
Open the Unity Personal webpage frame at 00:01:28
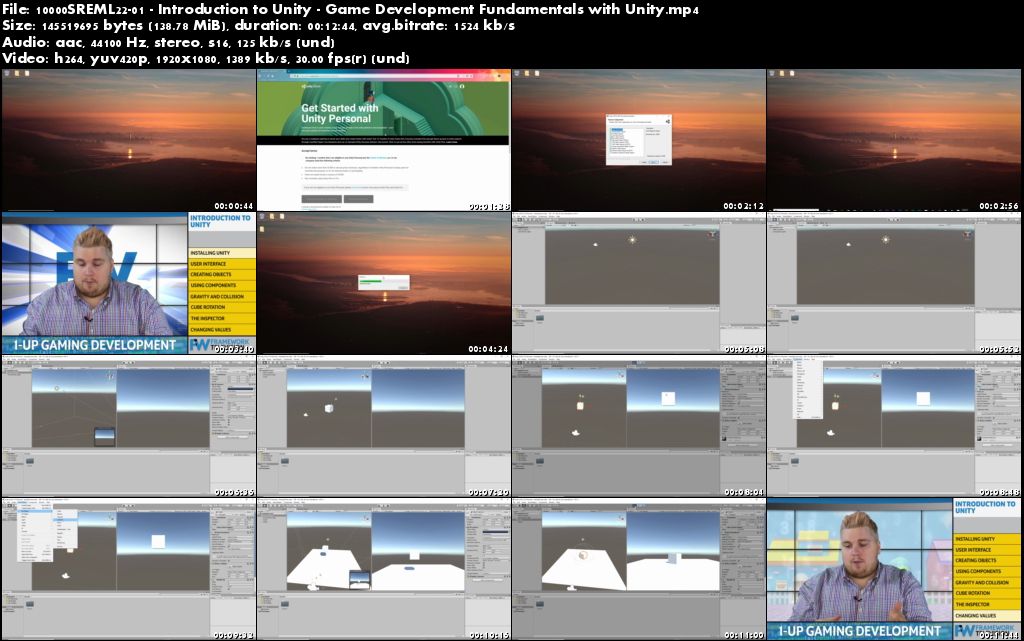pos(384,140)
